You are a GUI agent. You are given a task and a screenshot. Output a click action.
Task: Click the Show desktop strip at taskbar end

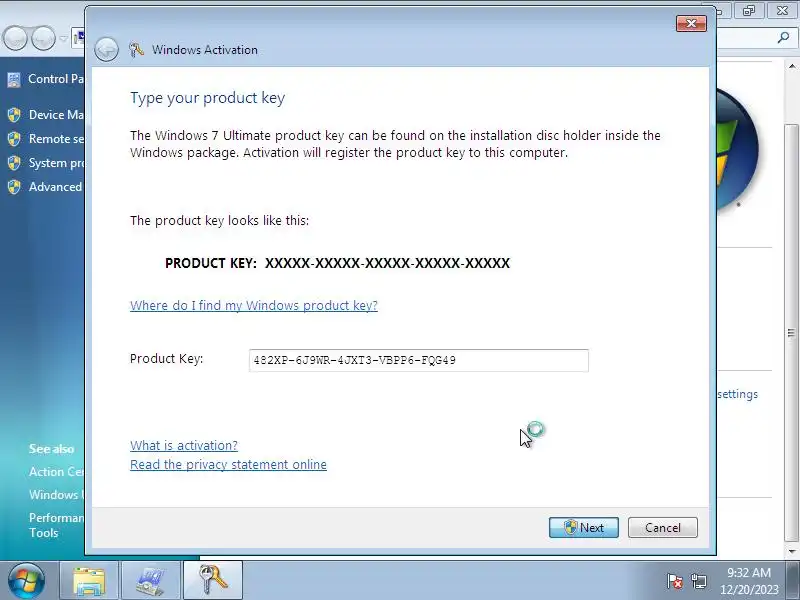coord(793,581)
